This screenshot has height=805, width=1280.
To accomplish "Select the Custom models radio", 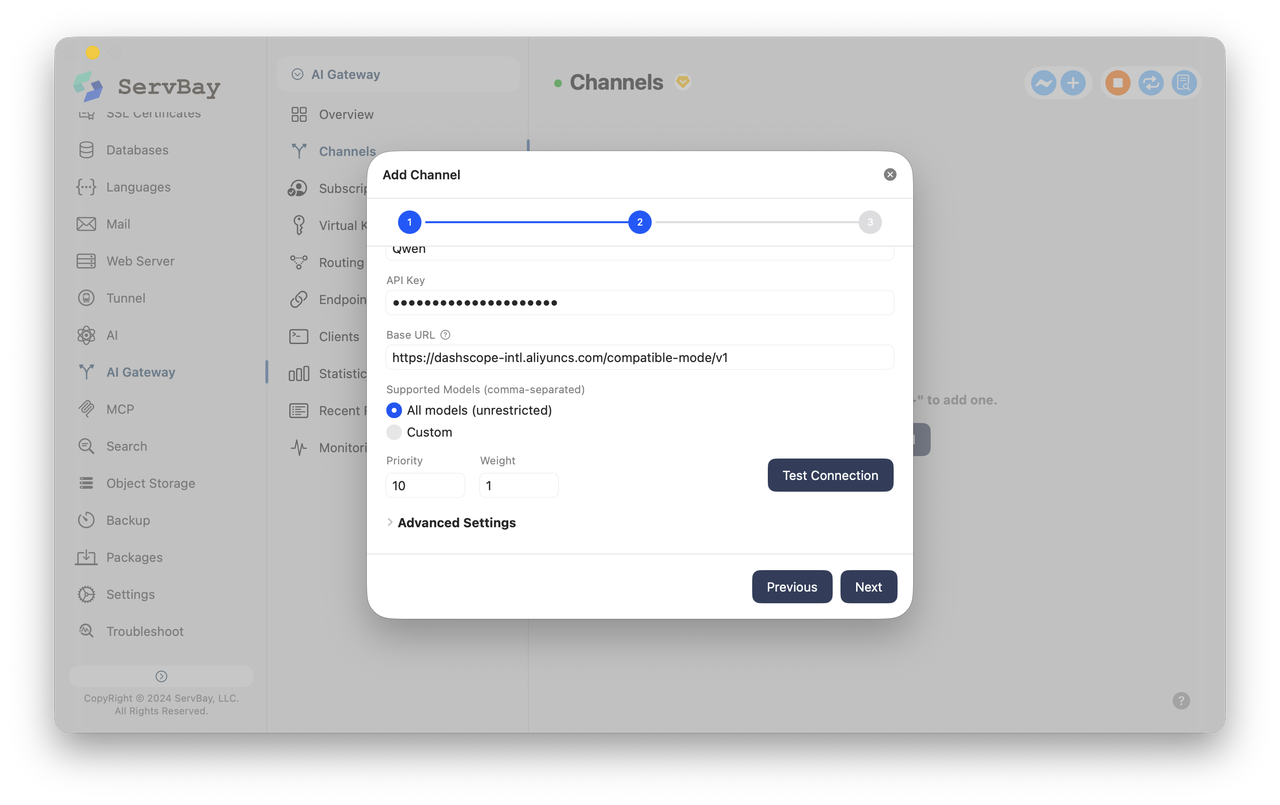I will click(x=394, y=432).
